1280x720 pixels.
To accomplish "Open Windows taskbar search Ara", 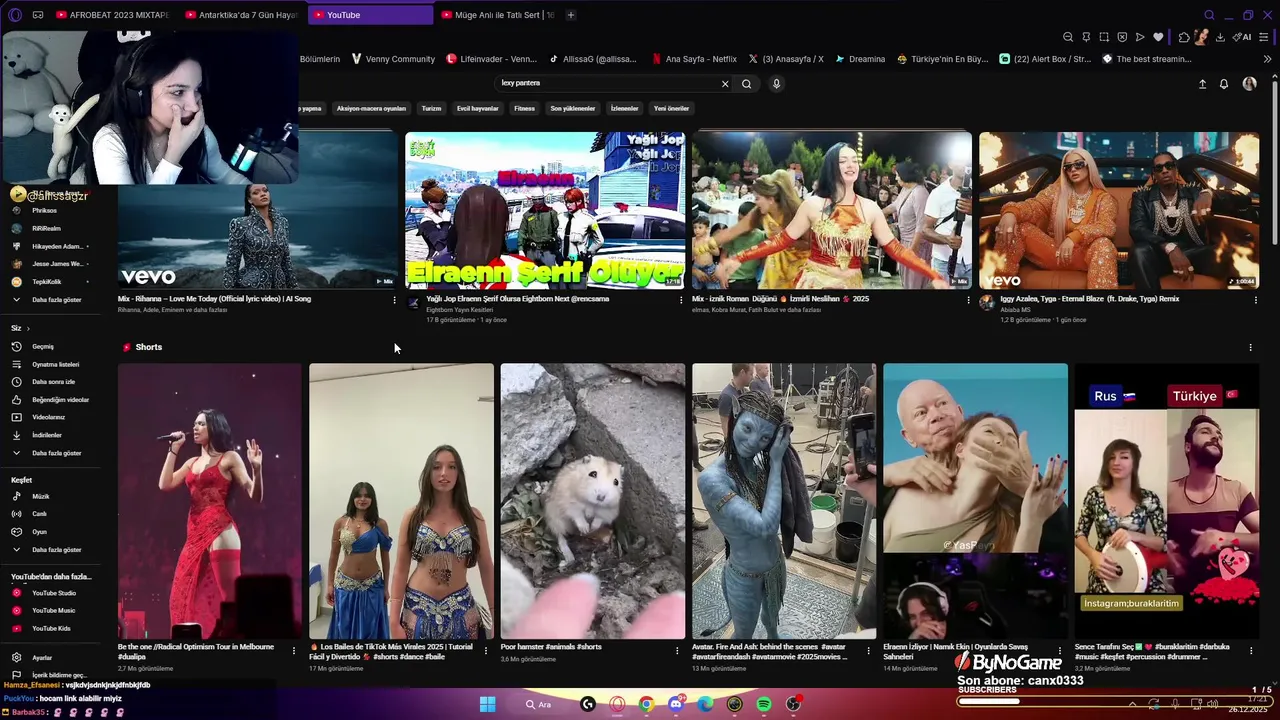I will click(x=539, y=704).
